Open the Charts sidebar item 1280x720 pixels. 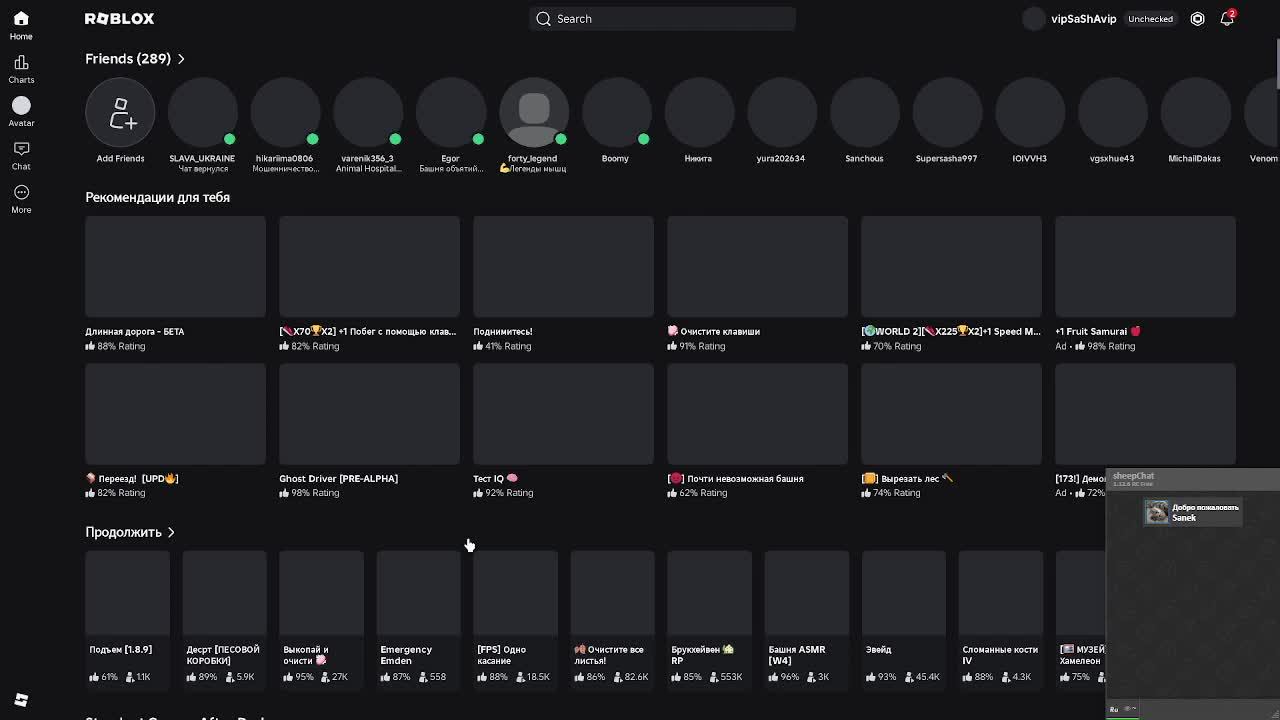21,69
